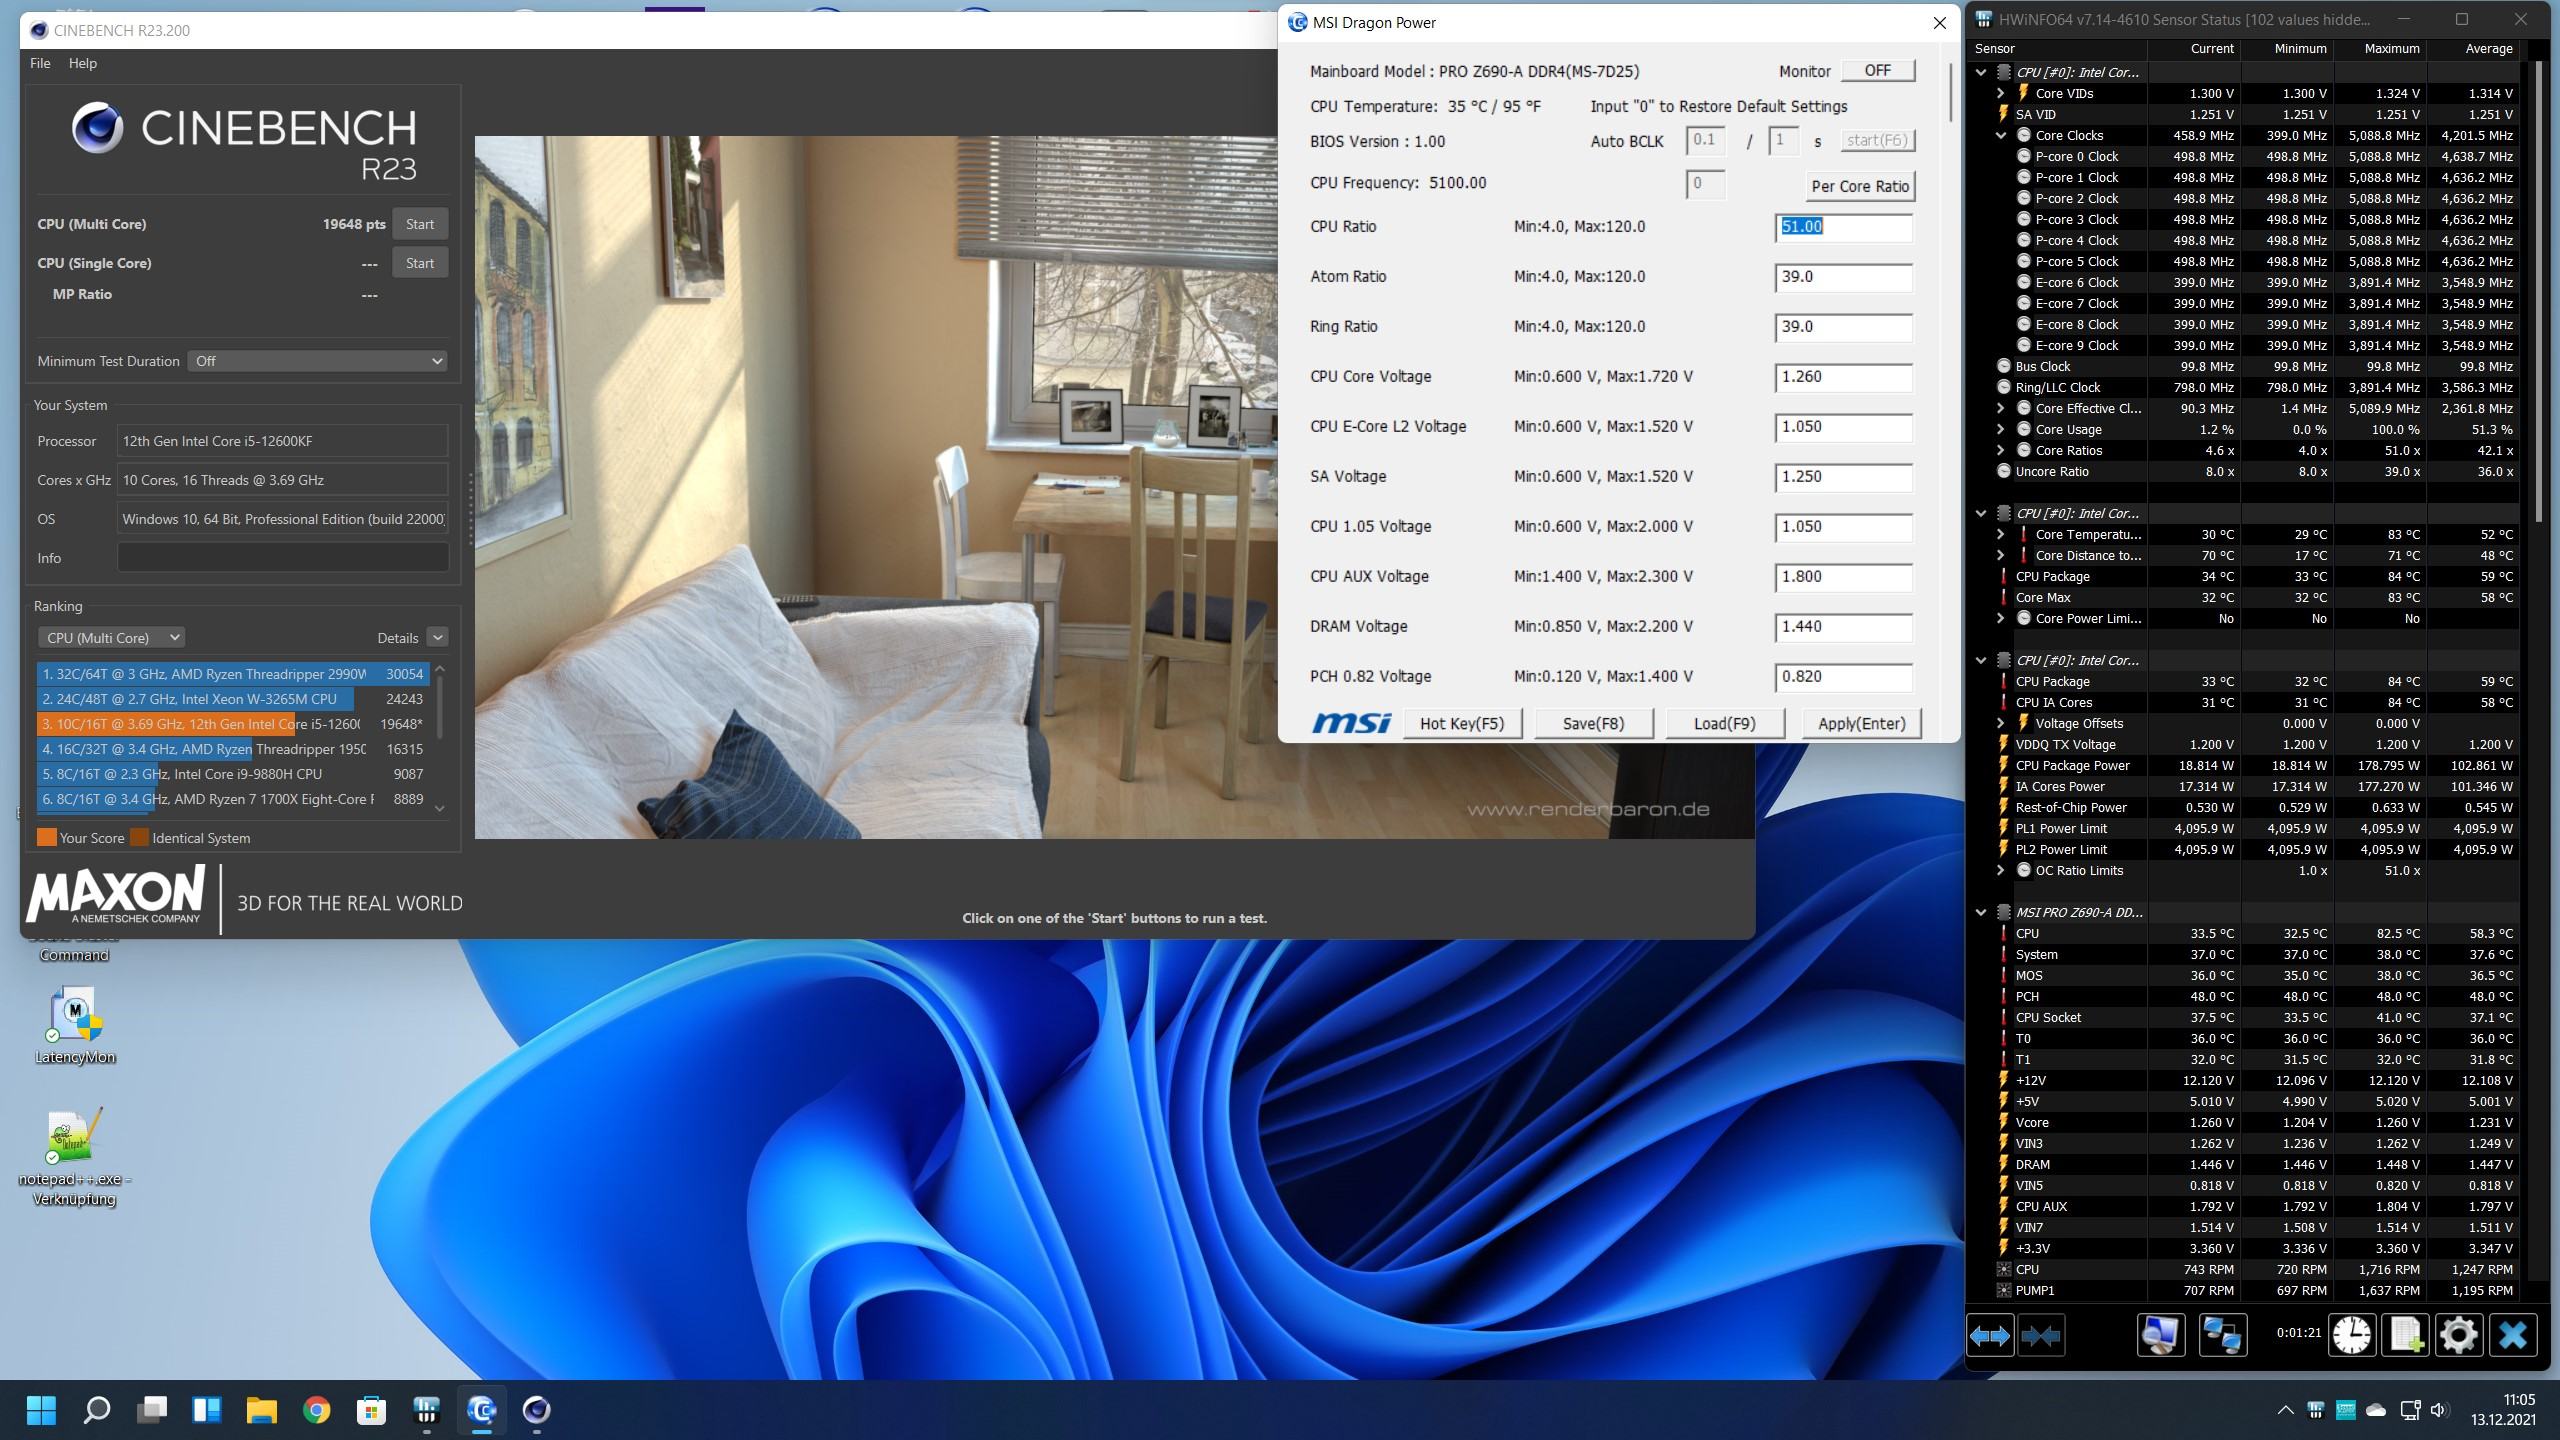Expand Core Effective Clocks row
2560x1440 pixels.
coord(2000,408)
